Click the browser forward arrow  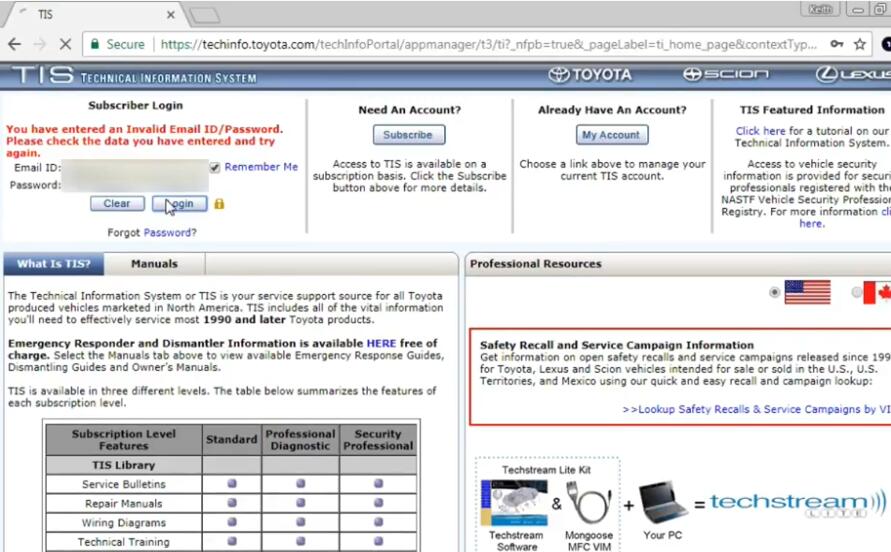click(x=40, y=44)
